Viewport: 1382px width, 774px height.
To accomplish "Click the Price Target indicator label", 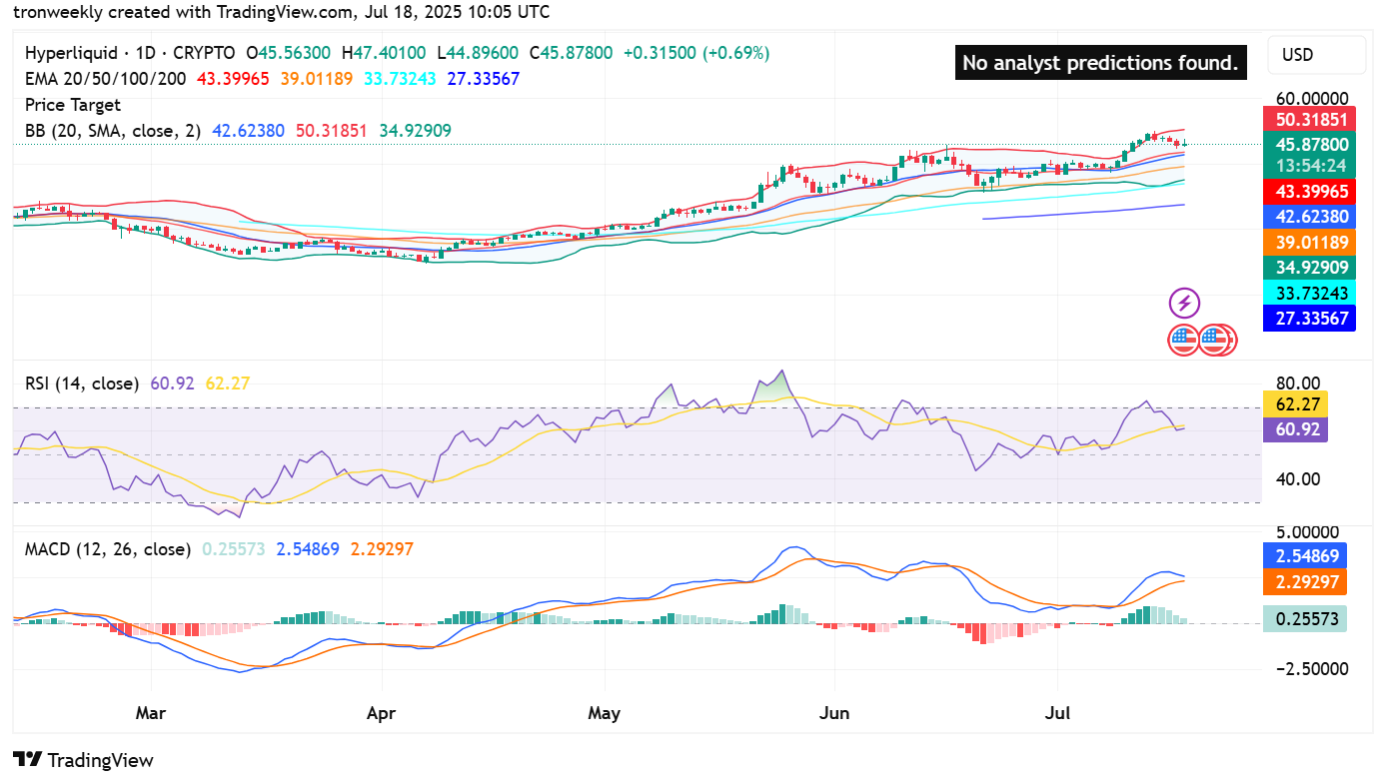I will click(x=72, y=105).
